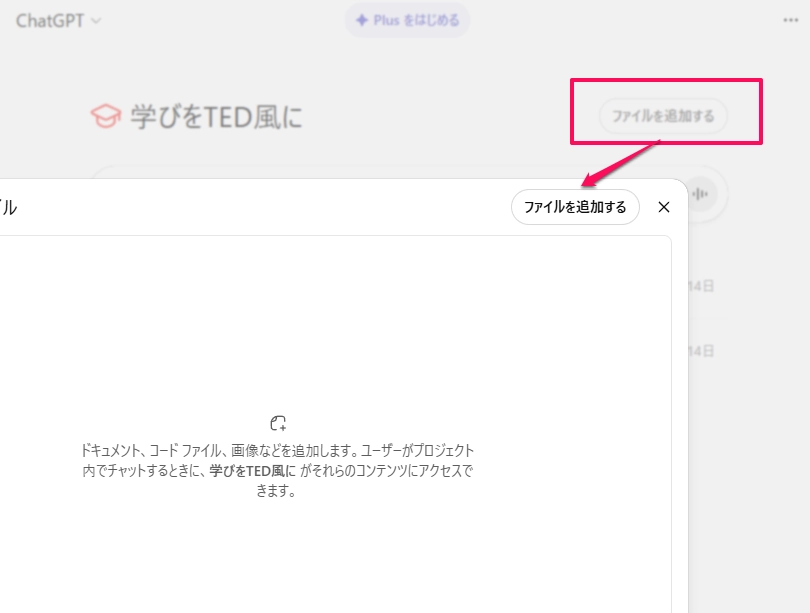Screen dimensions: 810x613
Task: Click the Plus をはじめる upgrade button
Action: [406, 19]
